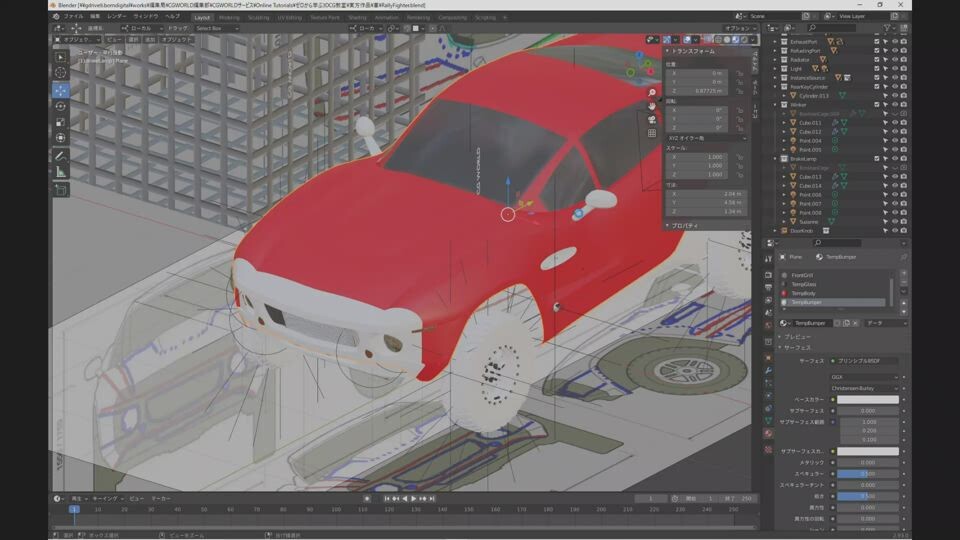Image resolution: width=960 pixels, height=540 pixels.
Task: Open the GGX distribution dropdown
Action: 866,377
